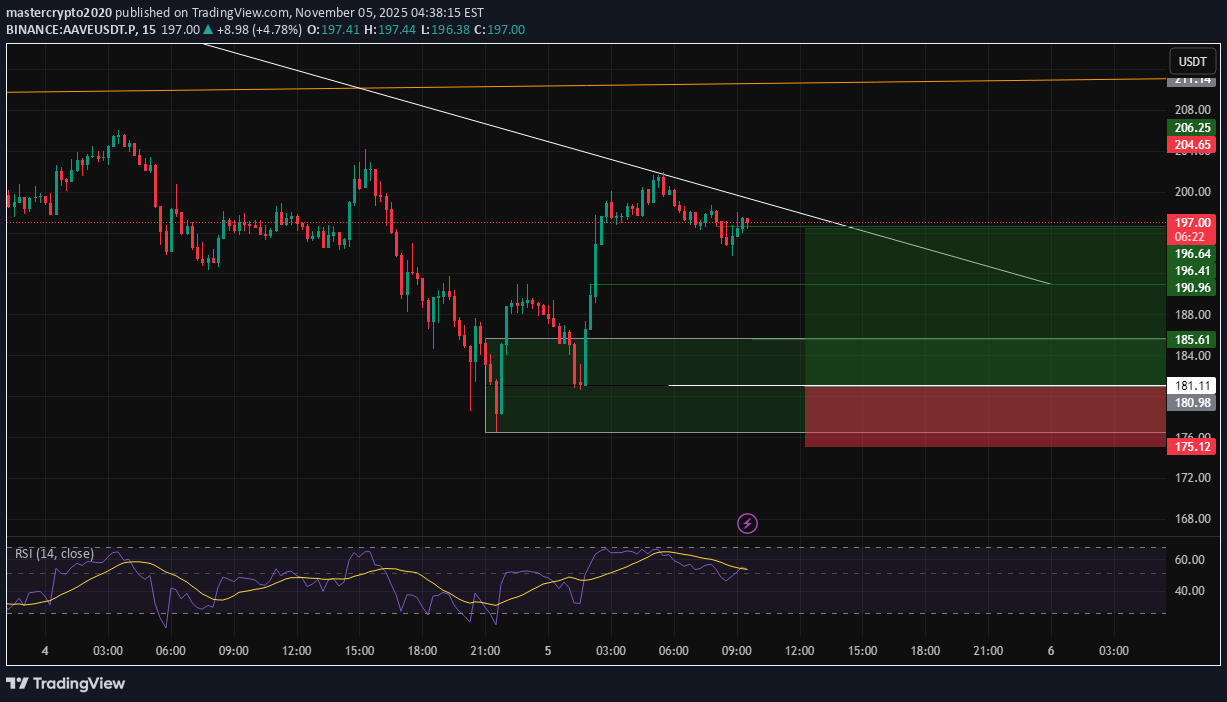Click the day 6 marker on time axis
The height and width of the screenshot is (702, 1227).
1051,651
